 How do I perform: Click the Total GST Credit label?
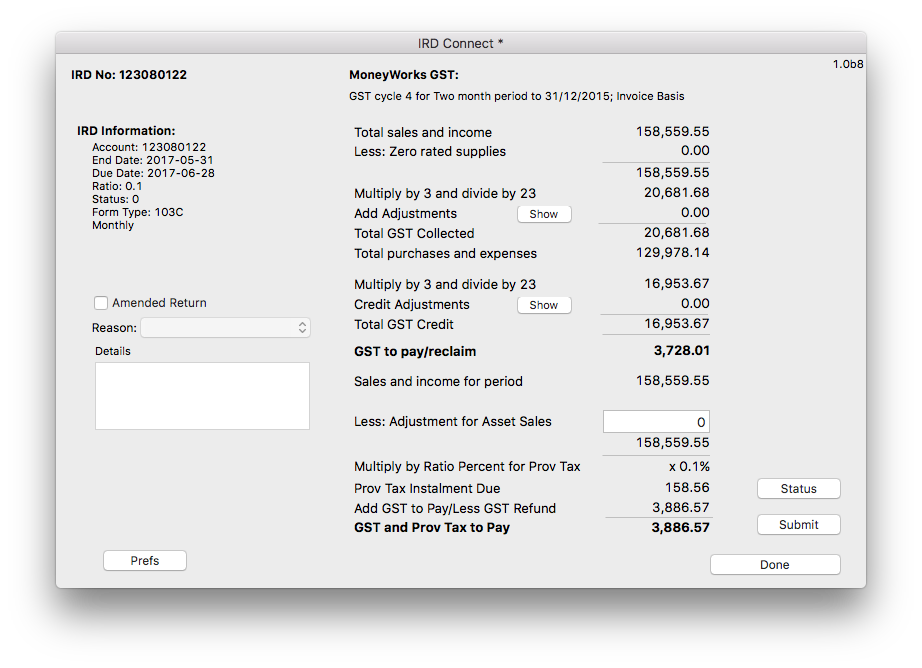[404, 325]
